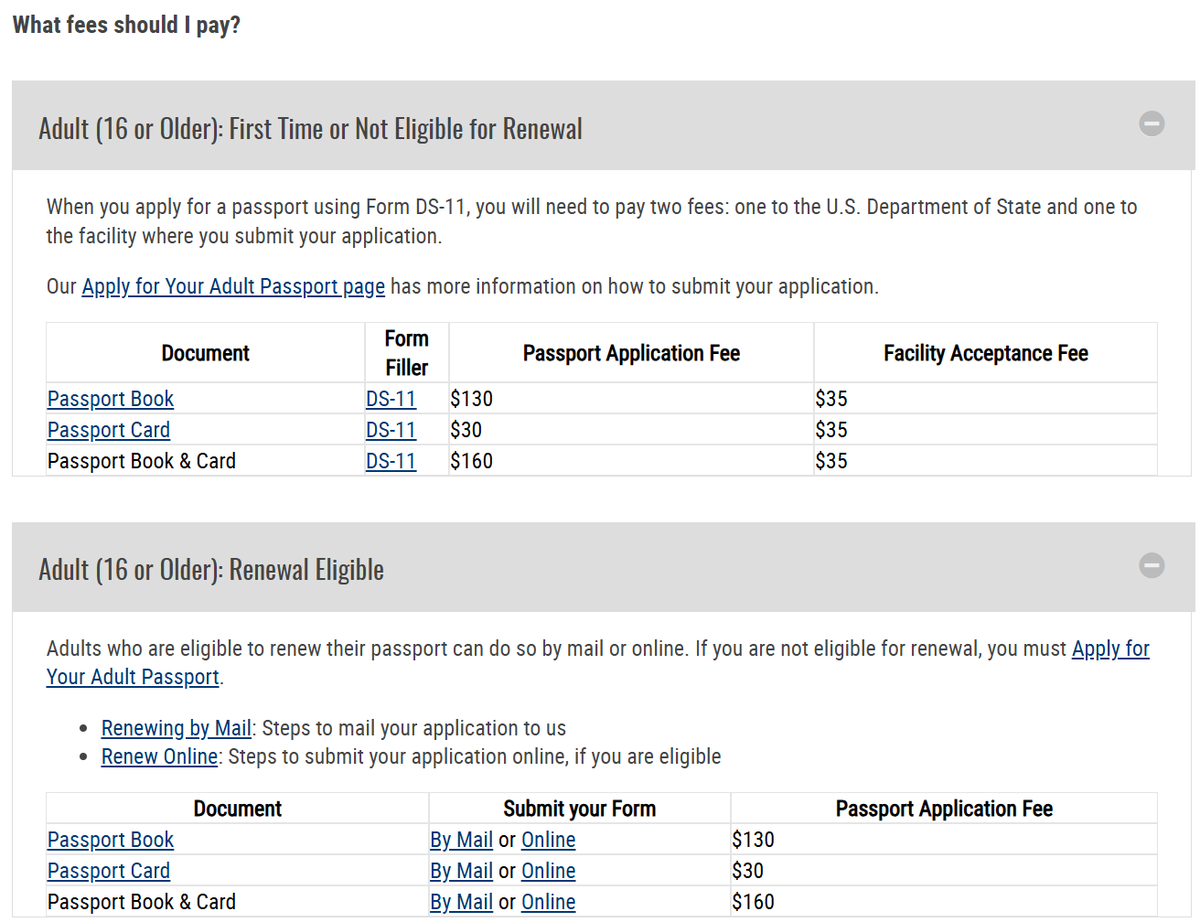This screenshot has height=922, width=1200.
Task: Select Passport Application Fee header in first-time table
Action: [631, 353]
